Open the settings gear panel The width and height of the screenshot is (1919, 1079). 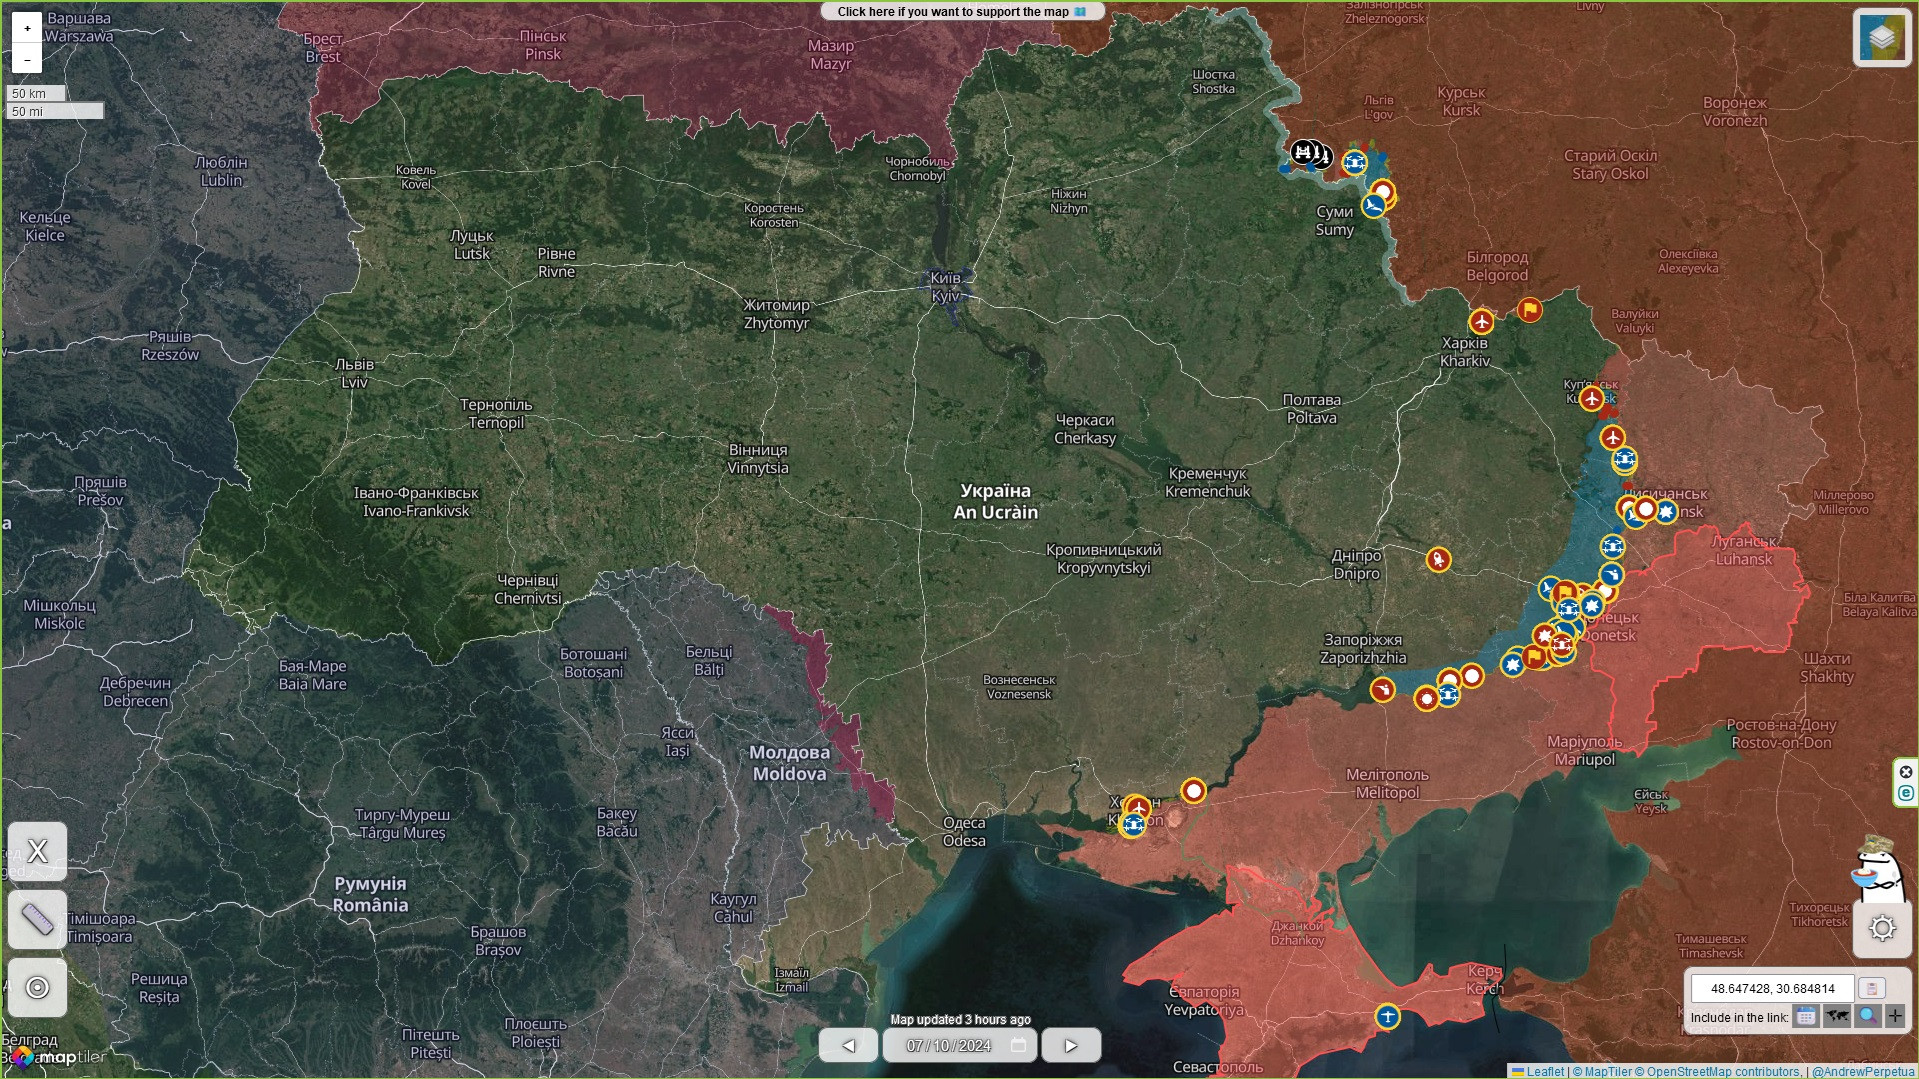tap(1882, 928)
